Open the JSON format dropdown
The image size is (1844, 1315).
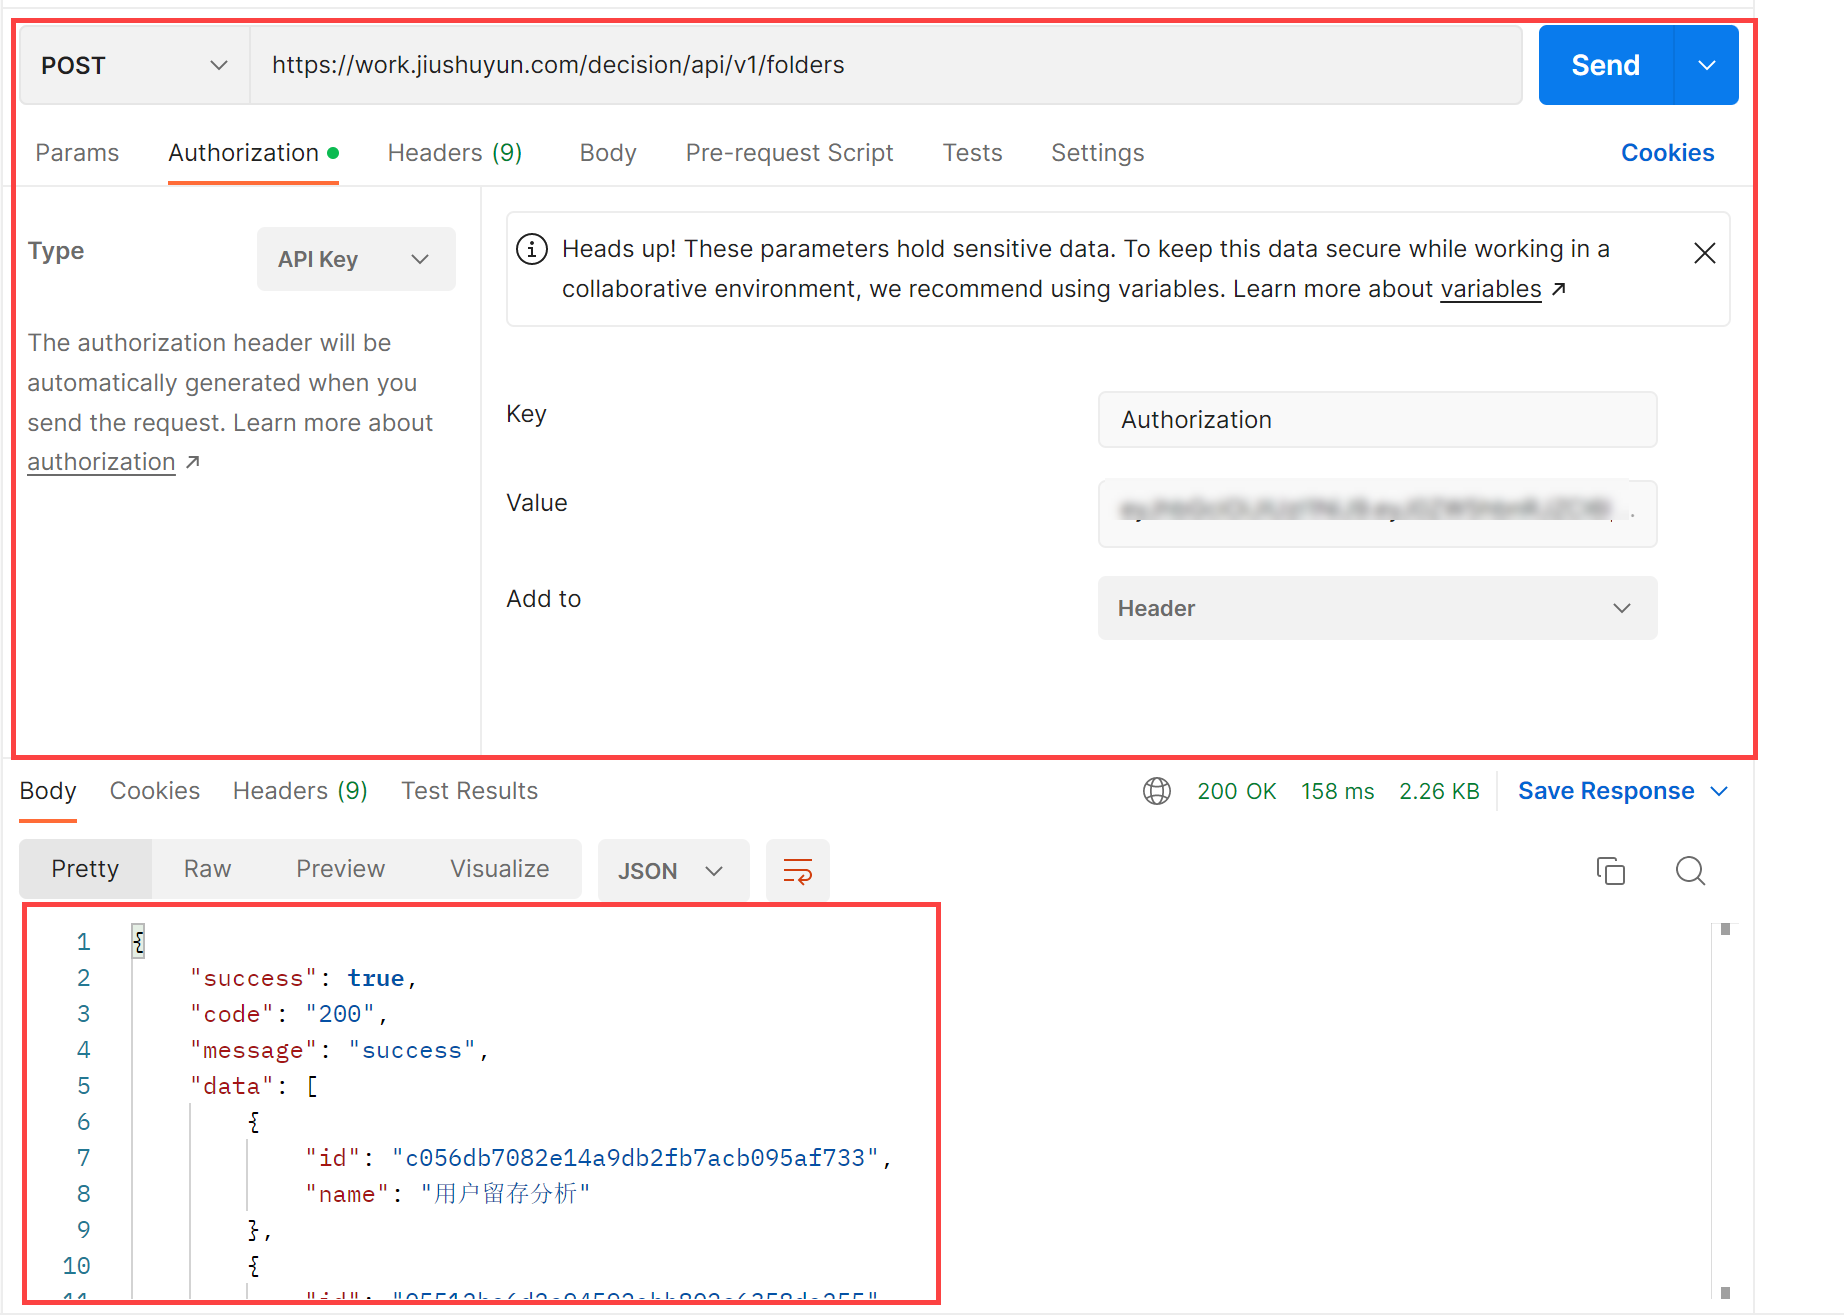tap(673, 870)
